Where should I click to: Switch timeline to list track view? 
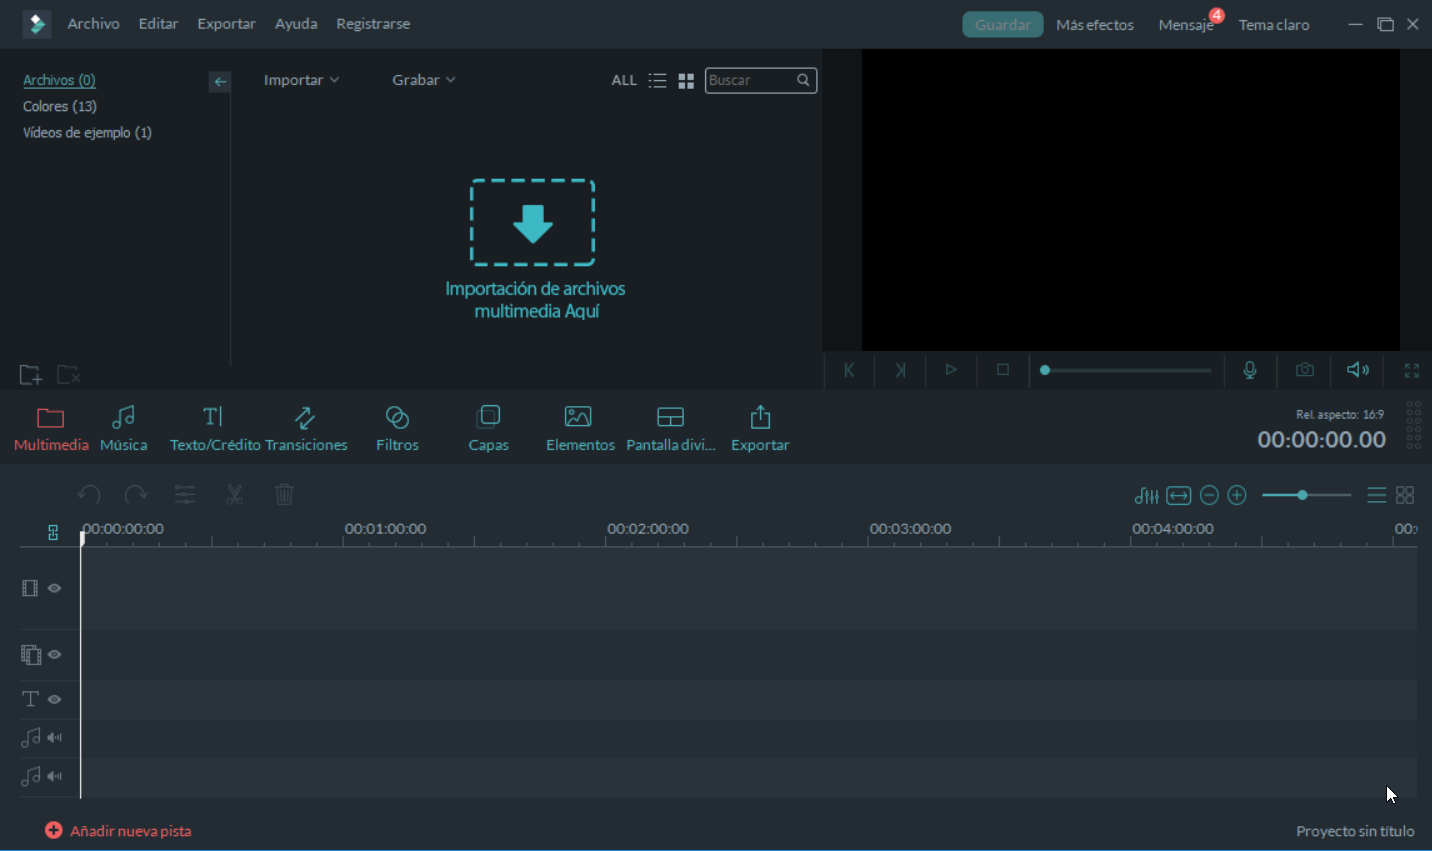tap(1377, 496)
